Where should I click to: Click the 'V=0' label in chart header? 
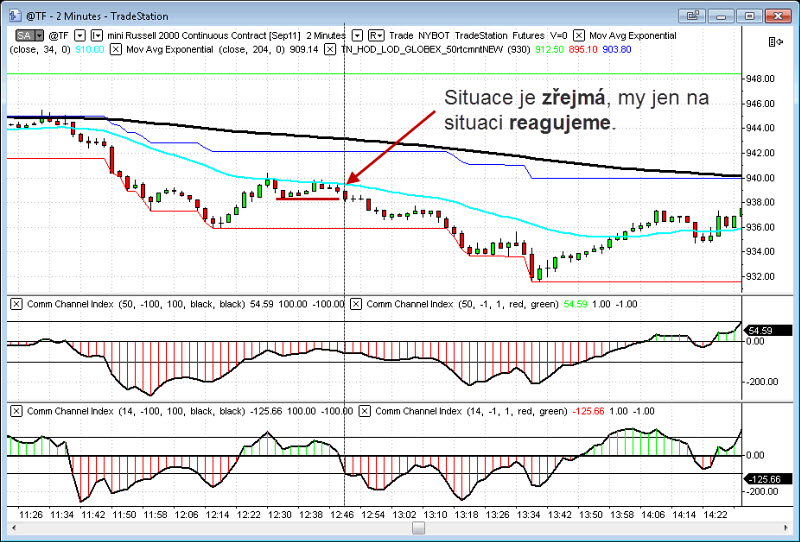click(559, 36)
